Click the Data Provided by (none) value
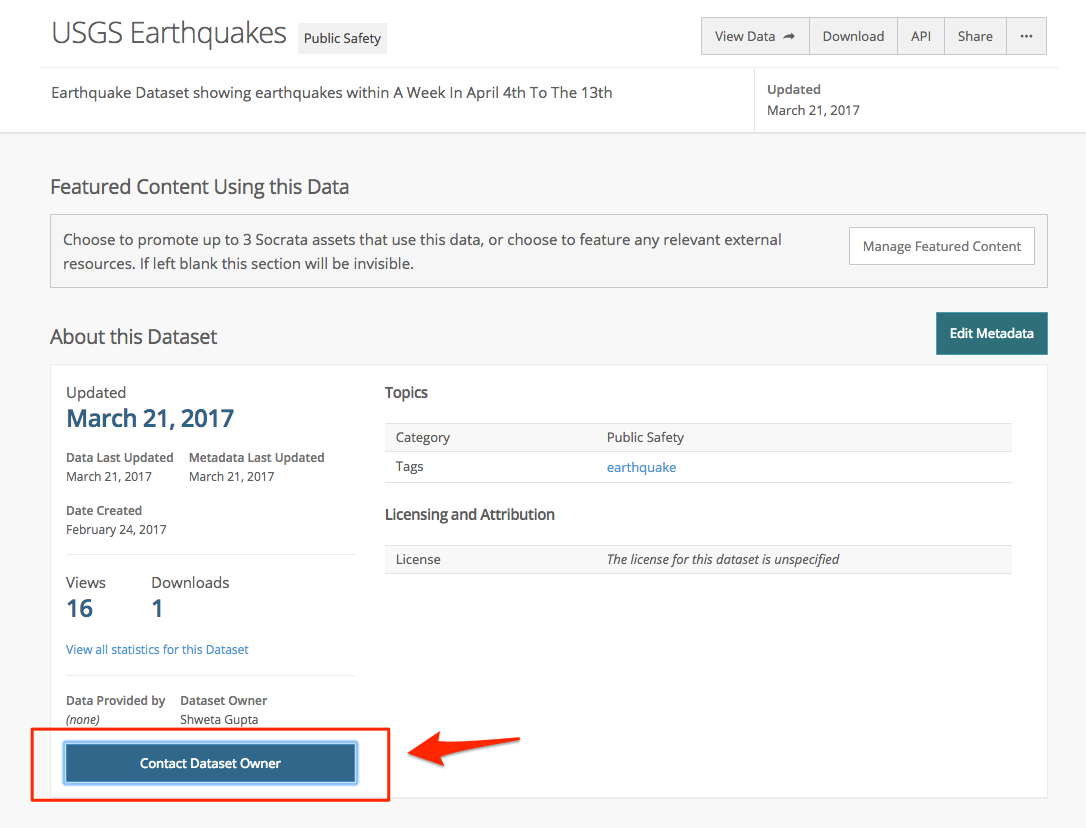This screenshot has width=1086, height=828. [82, 719]
